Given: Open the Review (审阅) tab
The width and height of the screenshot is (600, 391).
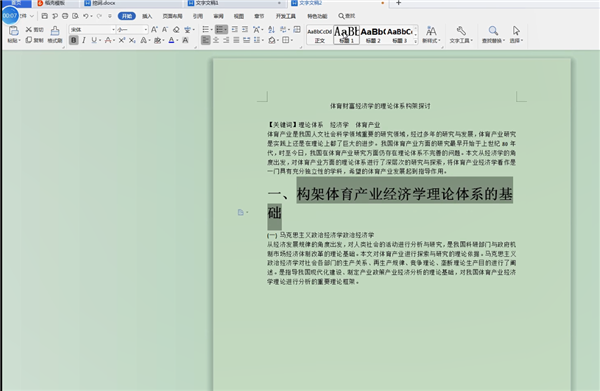Looking at the screenshot, I should pos(218,16).
